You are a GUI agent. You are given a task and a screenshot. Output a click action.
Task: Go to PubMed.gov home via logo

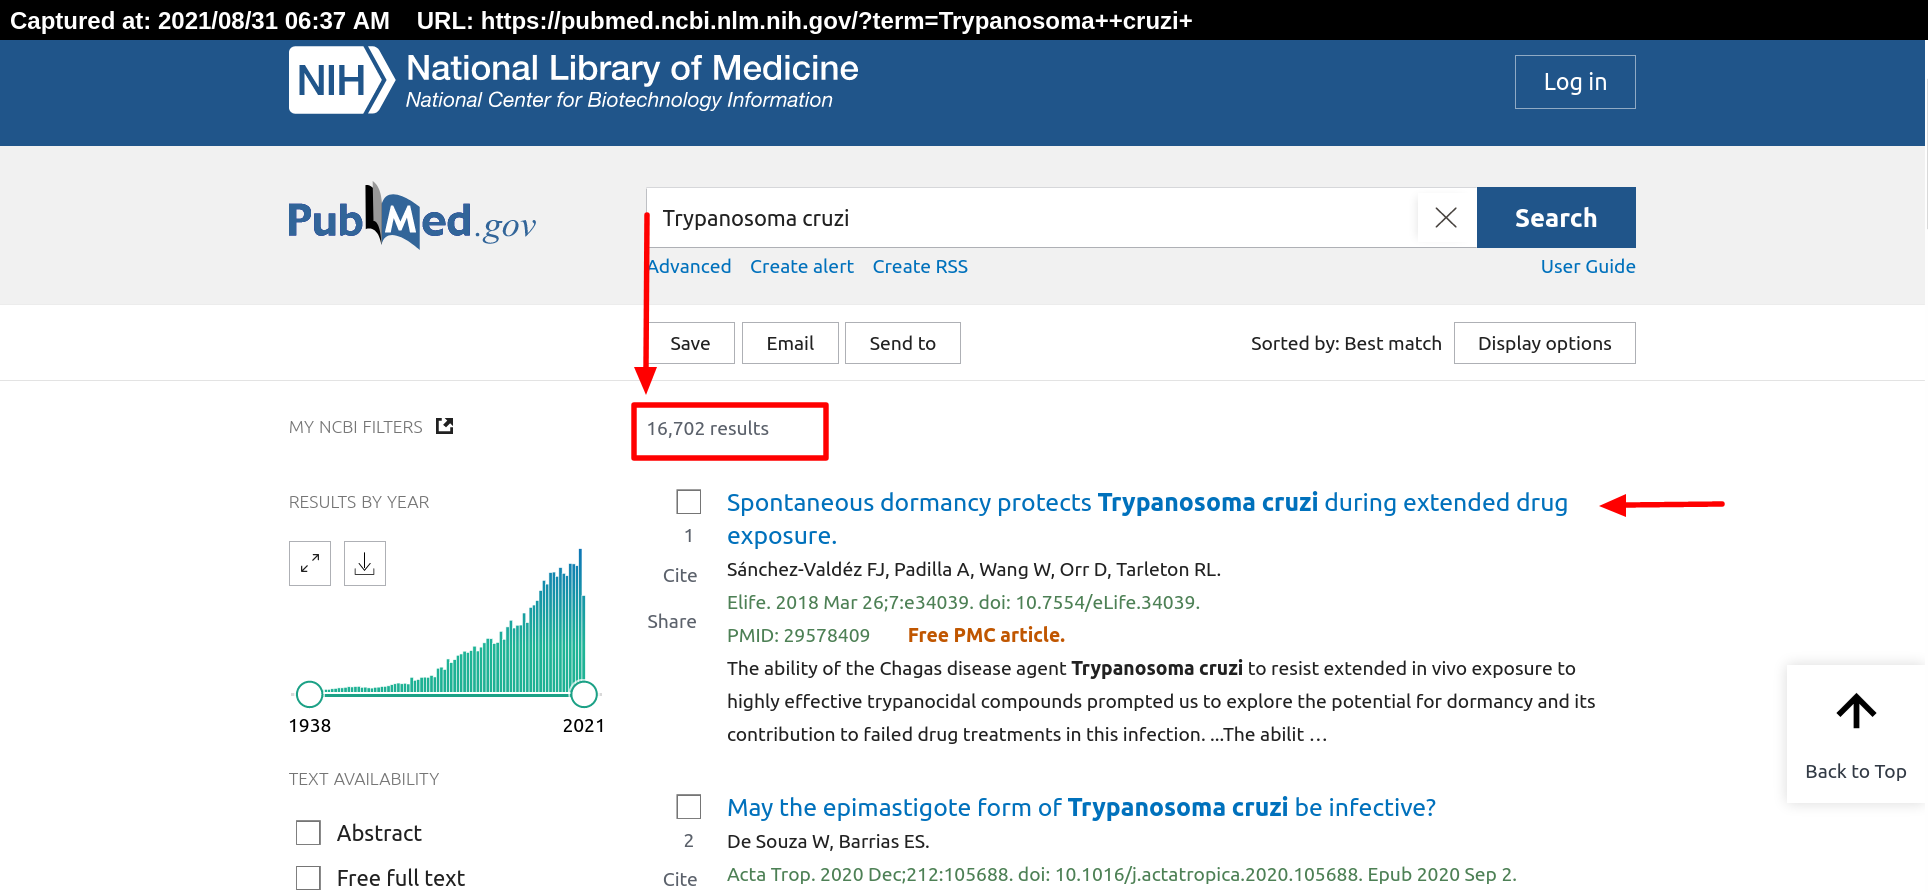(412, 217)
